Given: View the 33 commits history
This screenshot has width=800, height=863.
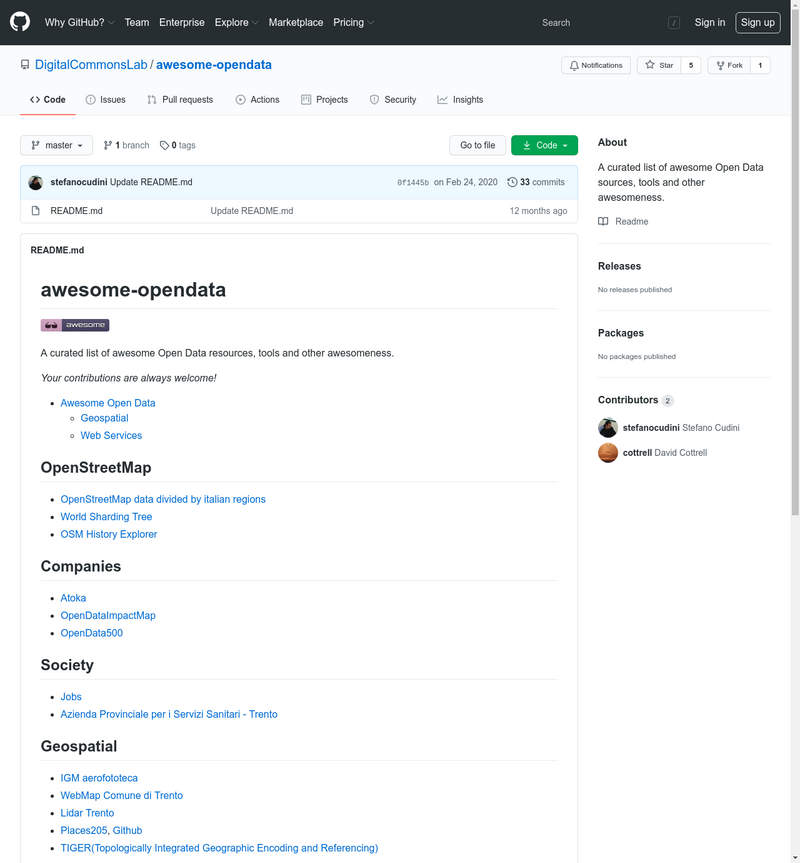Looking at the screenshot, I should [536, 182].
